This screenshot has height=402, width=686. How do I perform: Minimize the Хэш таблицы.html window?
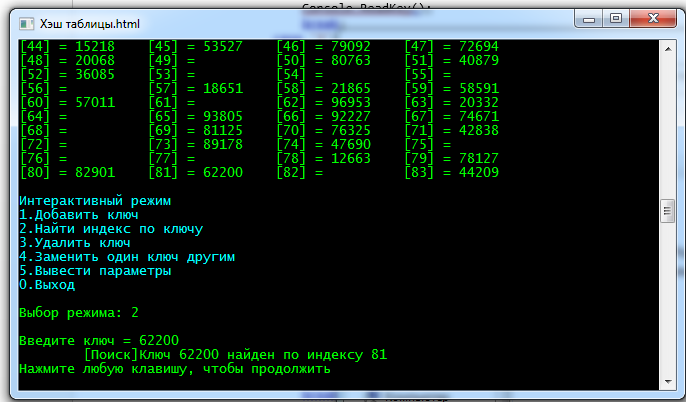pyautogui.click(x=589, y=19)
